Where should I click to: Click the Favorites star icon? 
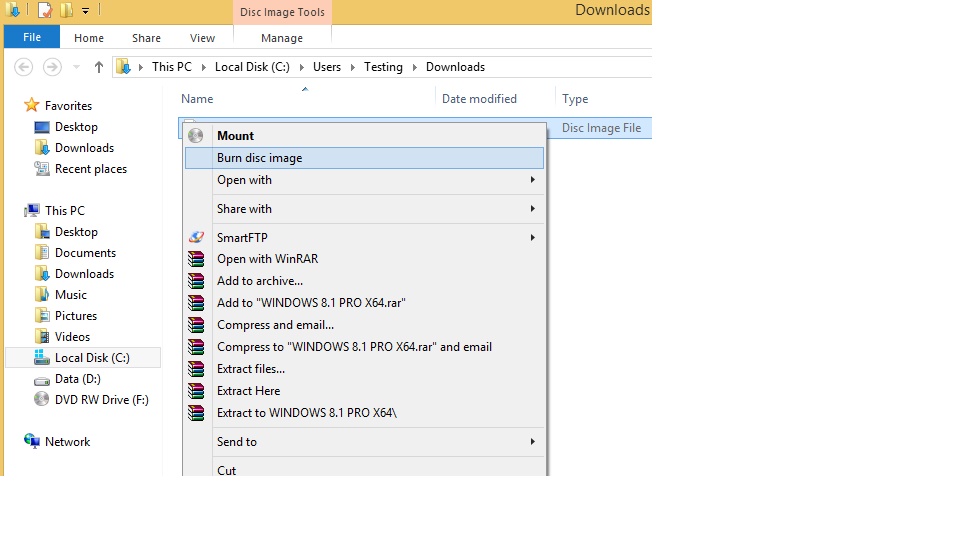31,105
